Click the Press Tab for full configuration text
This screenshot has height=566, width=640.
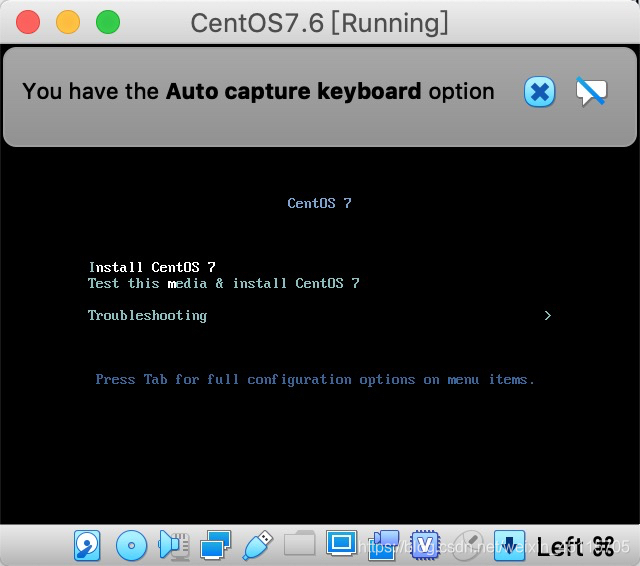click(x=315, y=380)
